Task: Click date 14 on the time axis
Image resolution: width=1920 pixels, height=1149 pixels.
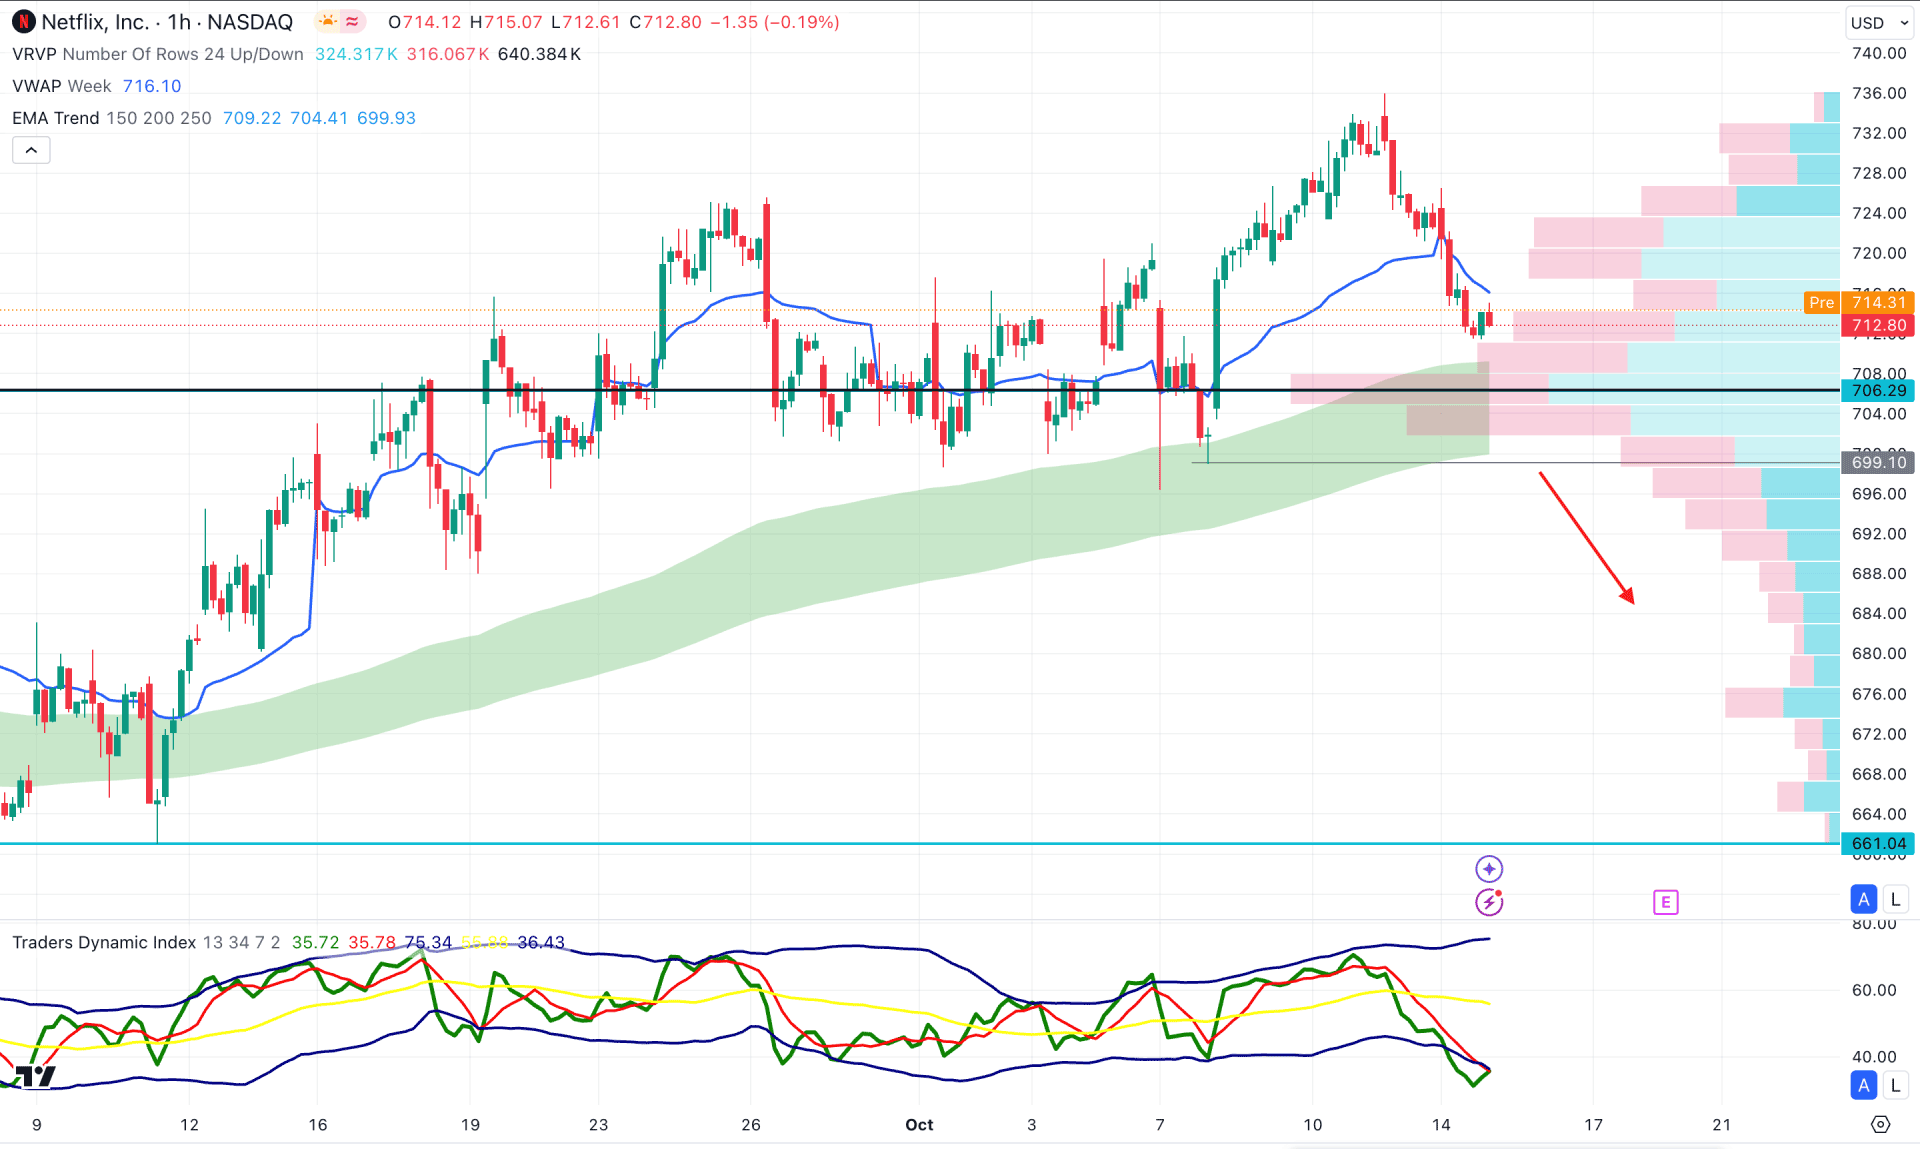Action: point(1441,1125)
